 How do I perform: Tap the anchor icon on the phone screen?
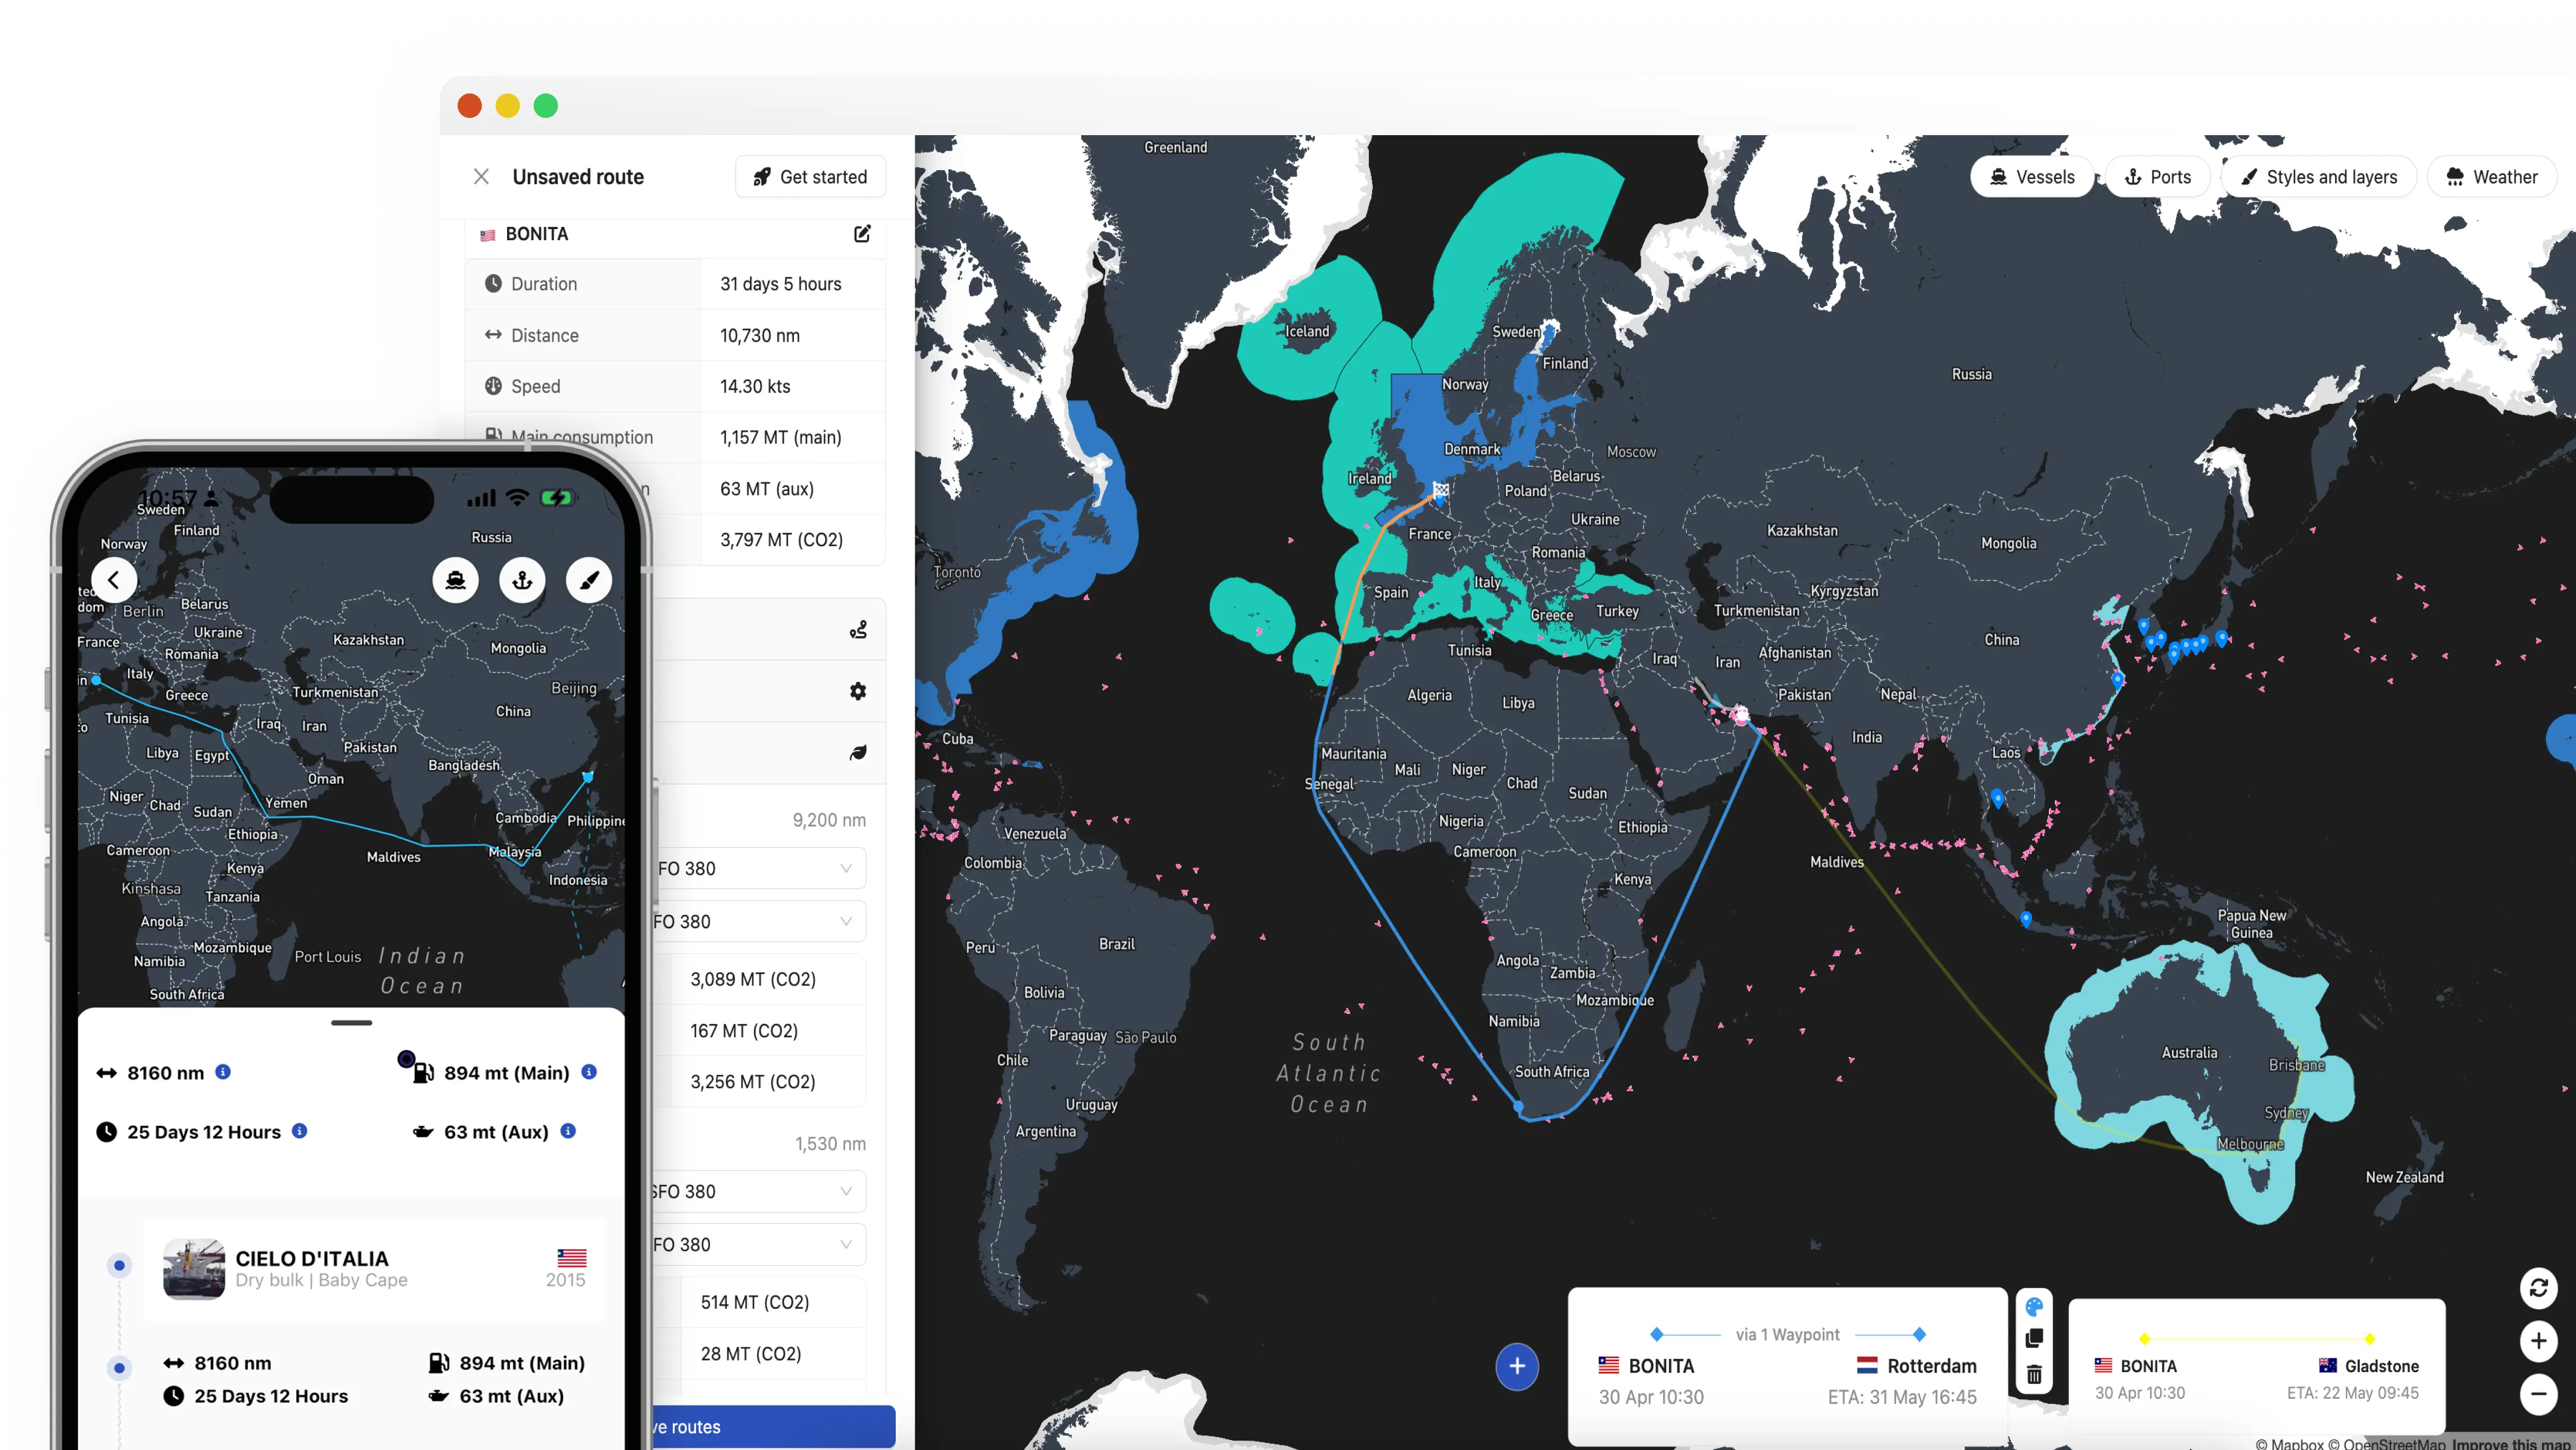[522, 580]
